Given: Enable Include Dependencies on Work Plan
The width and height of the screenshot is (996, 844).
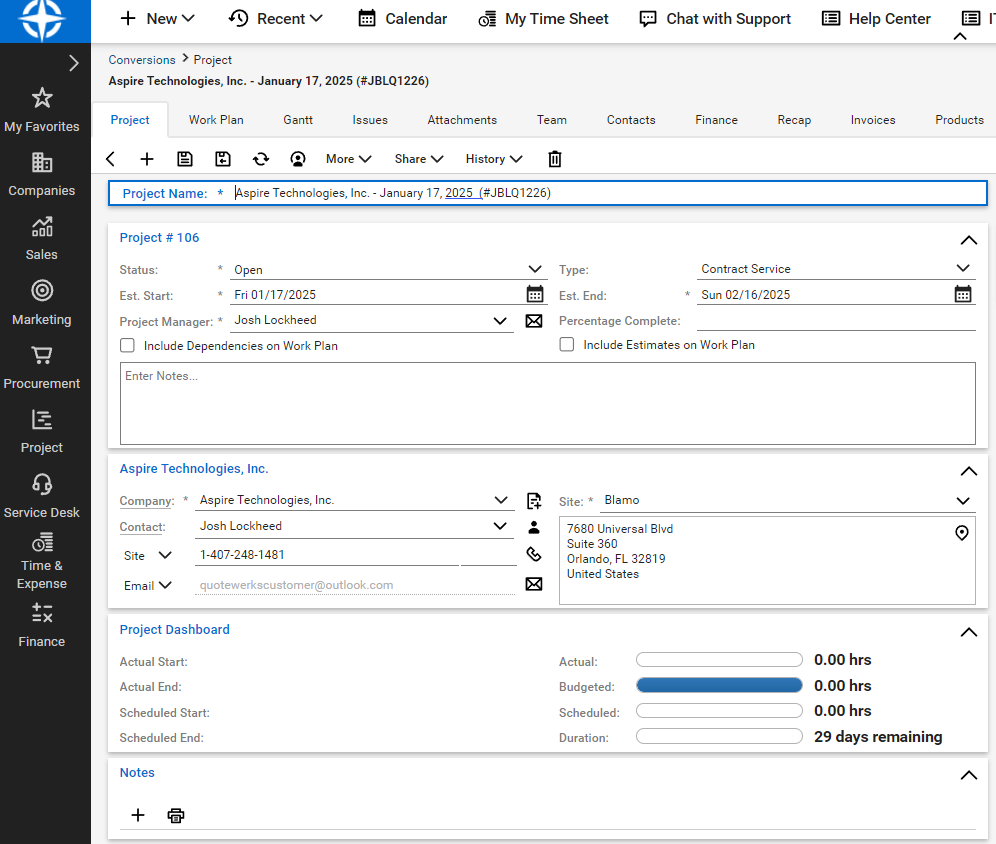Looking at the screenshot, I should tap(127, 345).
